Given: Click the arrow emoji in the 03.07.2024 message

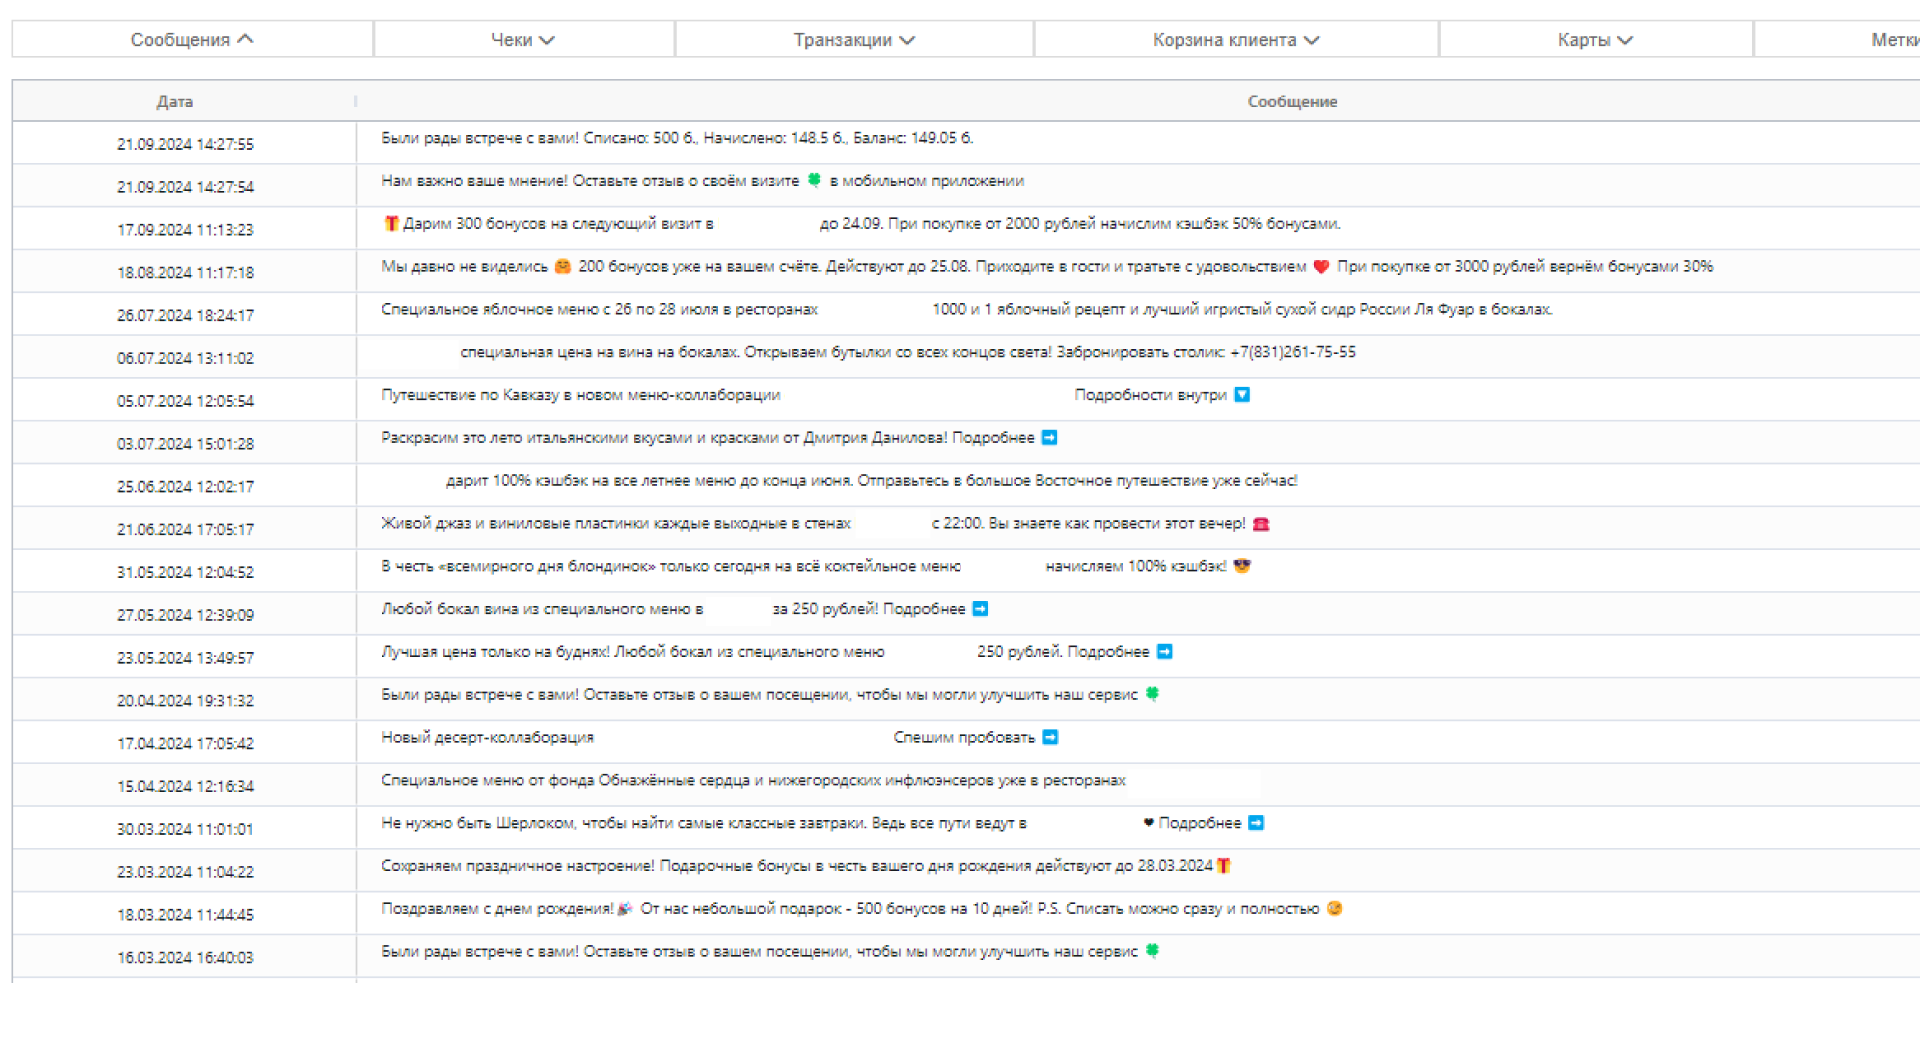Looking at the screenshot, I should pos(1049,438).
